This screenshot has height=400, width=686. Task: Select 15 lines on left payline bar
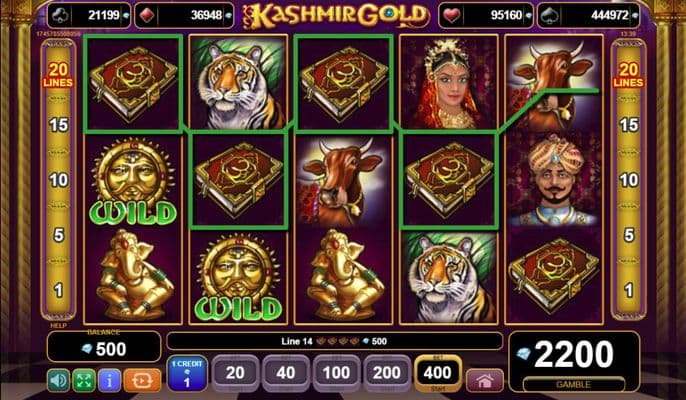58,125
